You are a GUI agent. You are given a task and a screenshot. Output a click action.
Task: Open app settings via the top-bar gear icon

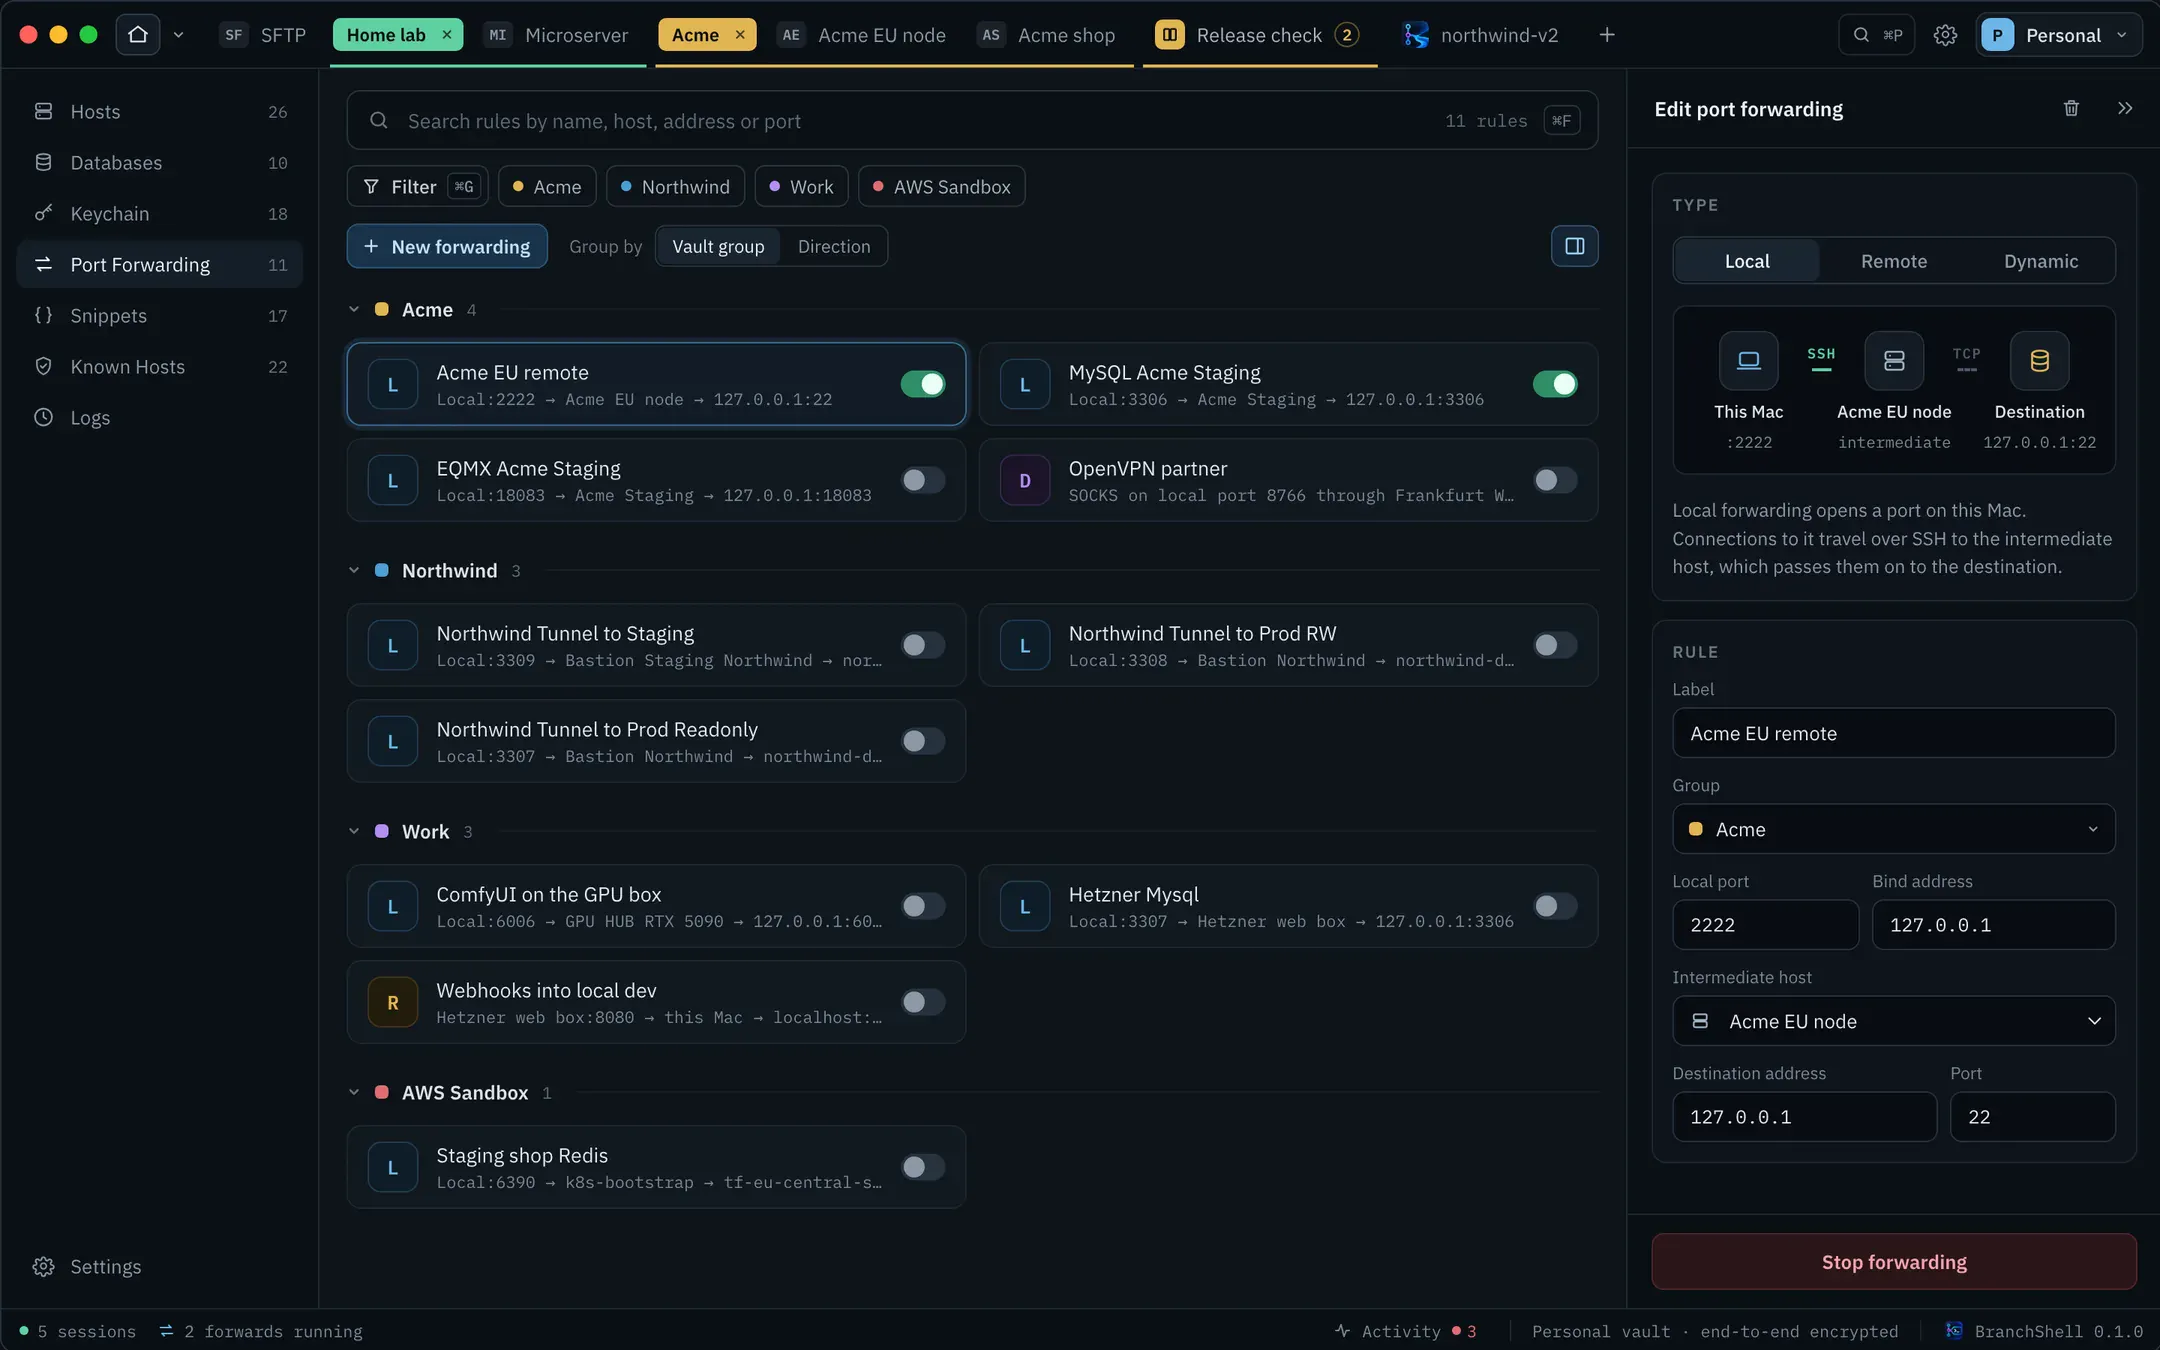1945,35
